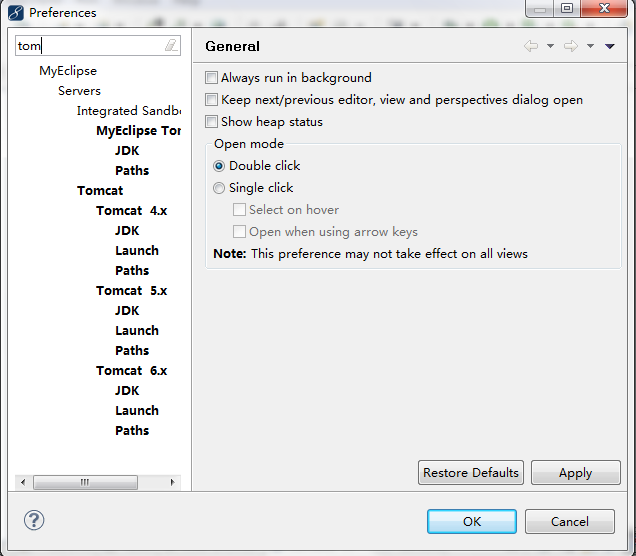
Task: Select the Single click open mode
Action: click(x=219, y=188)
